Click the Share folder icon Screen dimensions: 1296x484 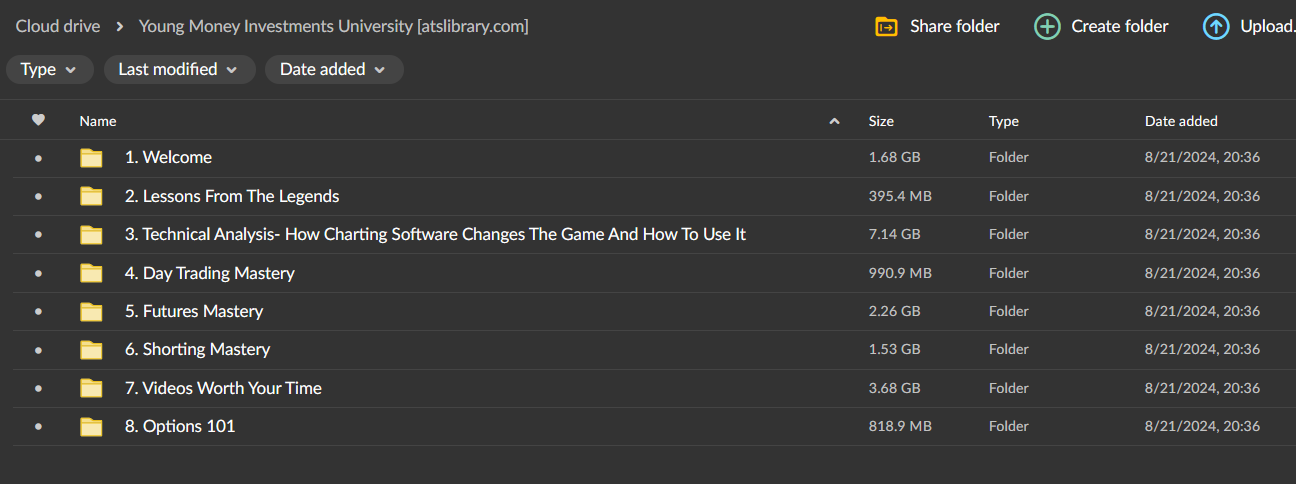click(x=886, y=27)
